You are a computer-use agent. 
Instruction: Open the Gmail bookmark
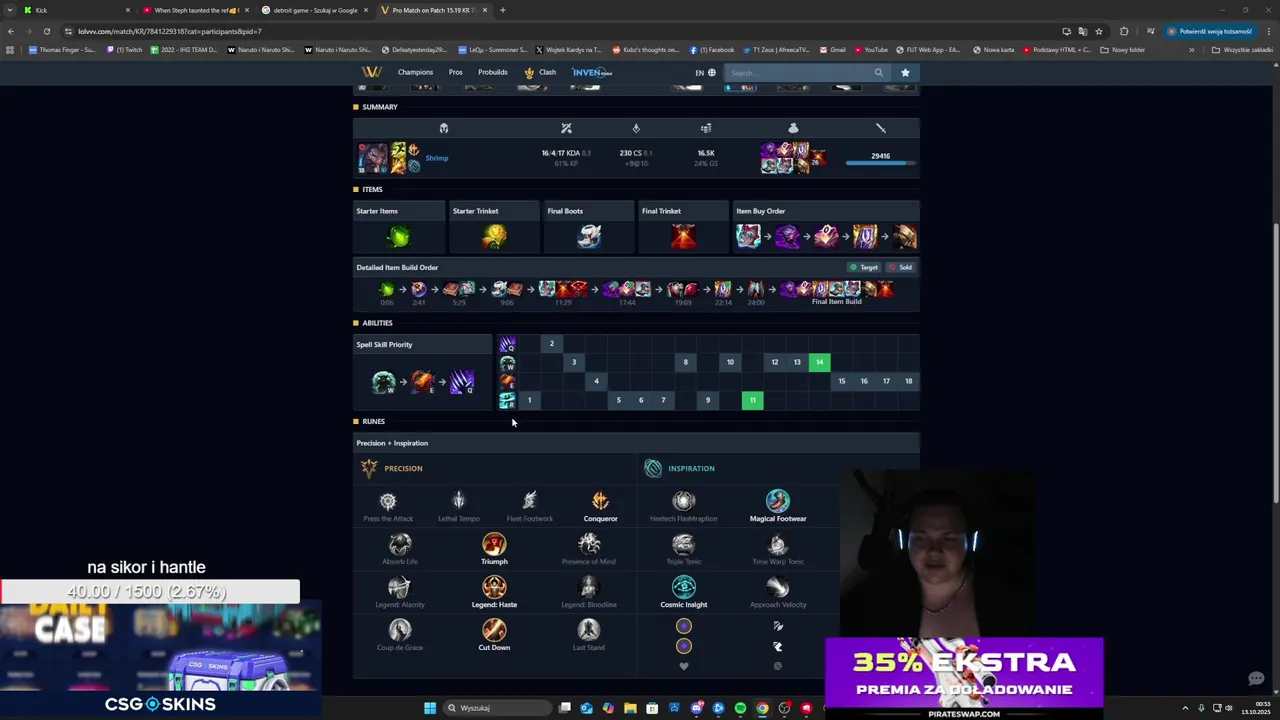click(833, 49)
